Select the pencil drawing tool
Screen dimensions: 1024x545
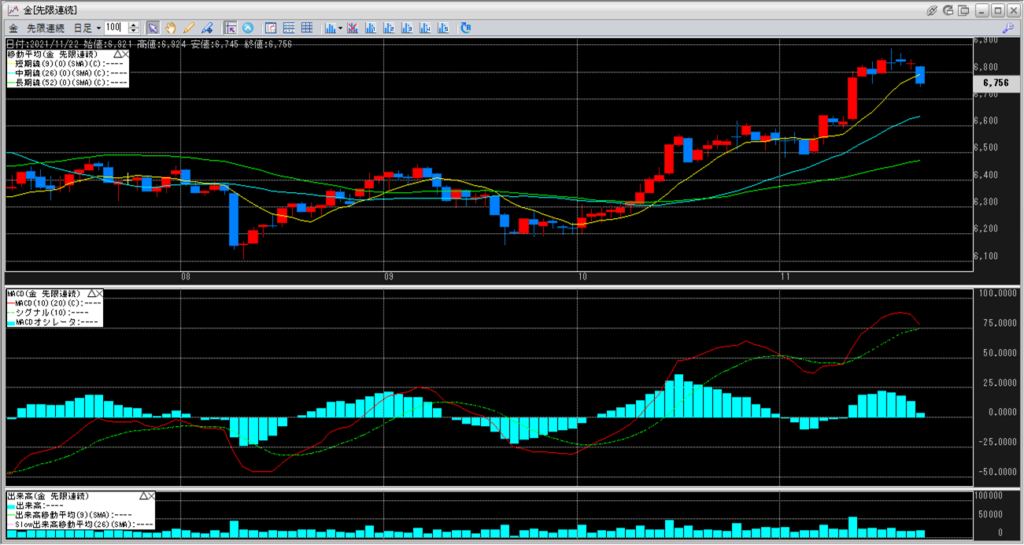tap(188, 27)
